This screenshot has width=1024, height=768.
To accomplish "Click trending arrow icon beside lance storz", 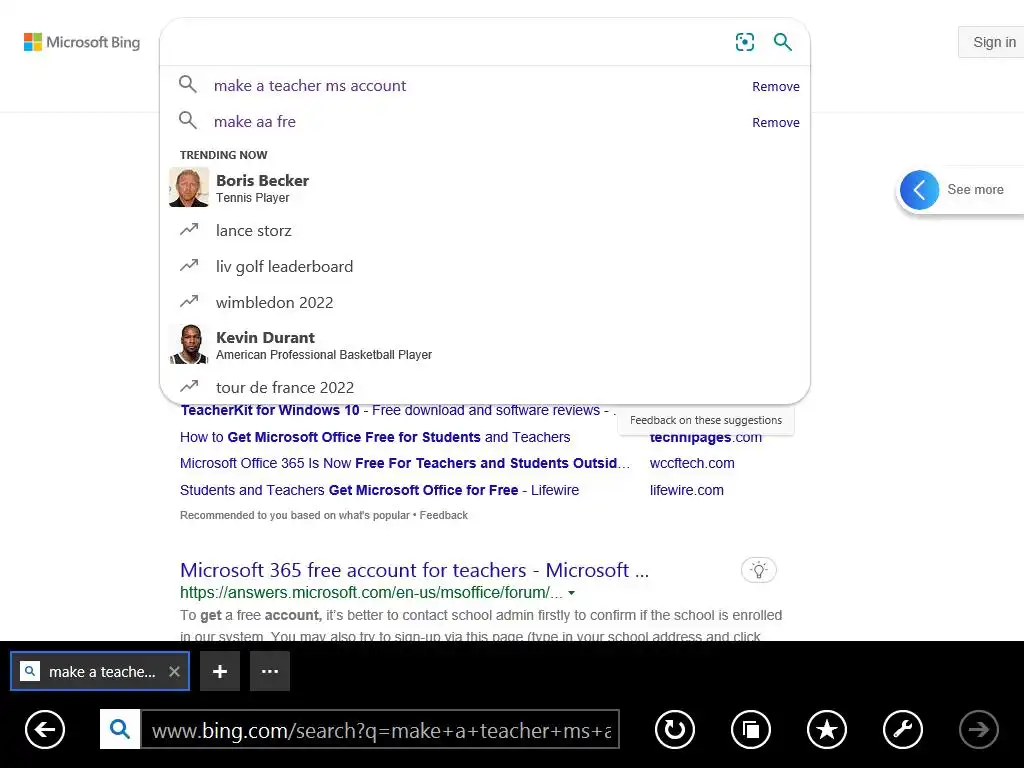I will click(x=189, y=229).
